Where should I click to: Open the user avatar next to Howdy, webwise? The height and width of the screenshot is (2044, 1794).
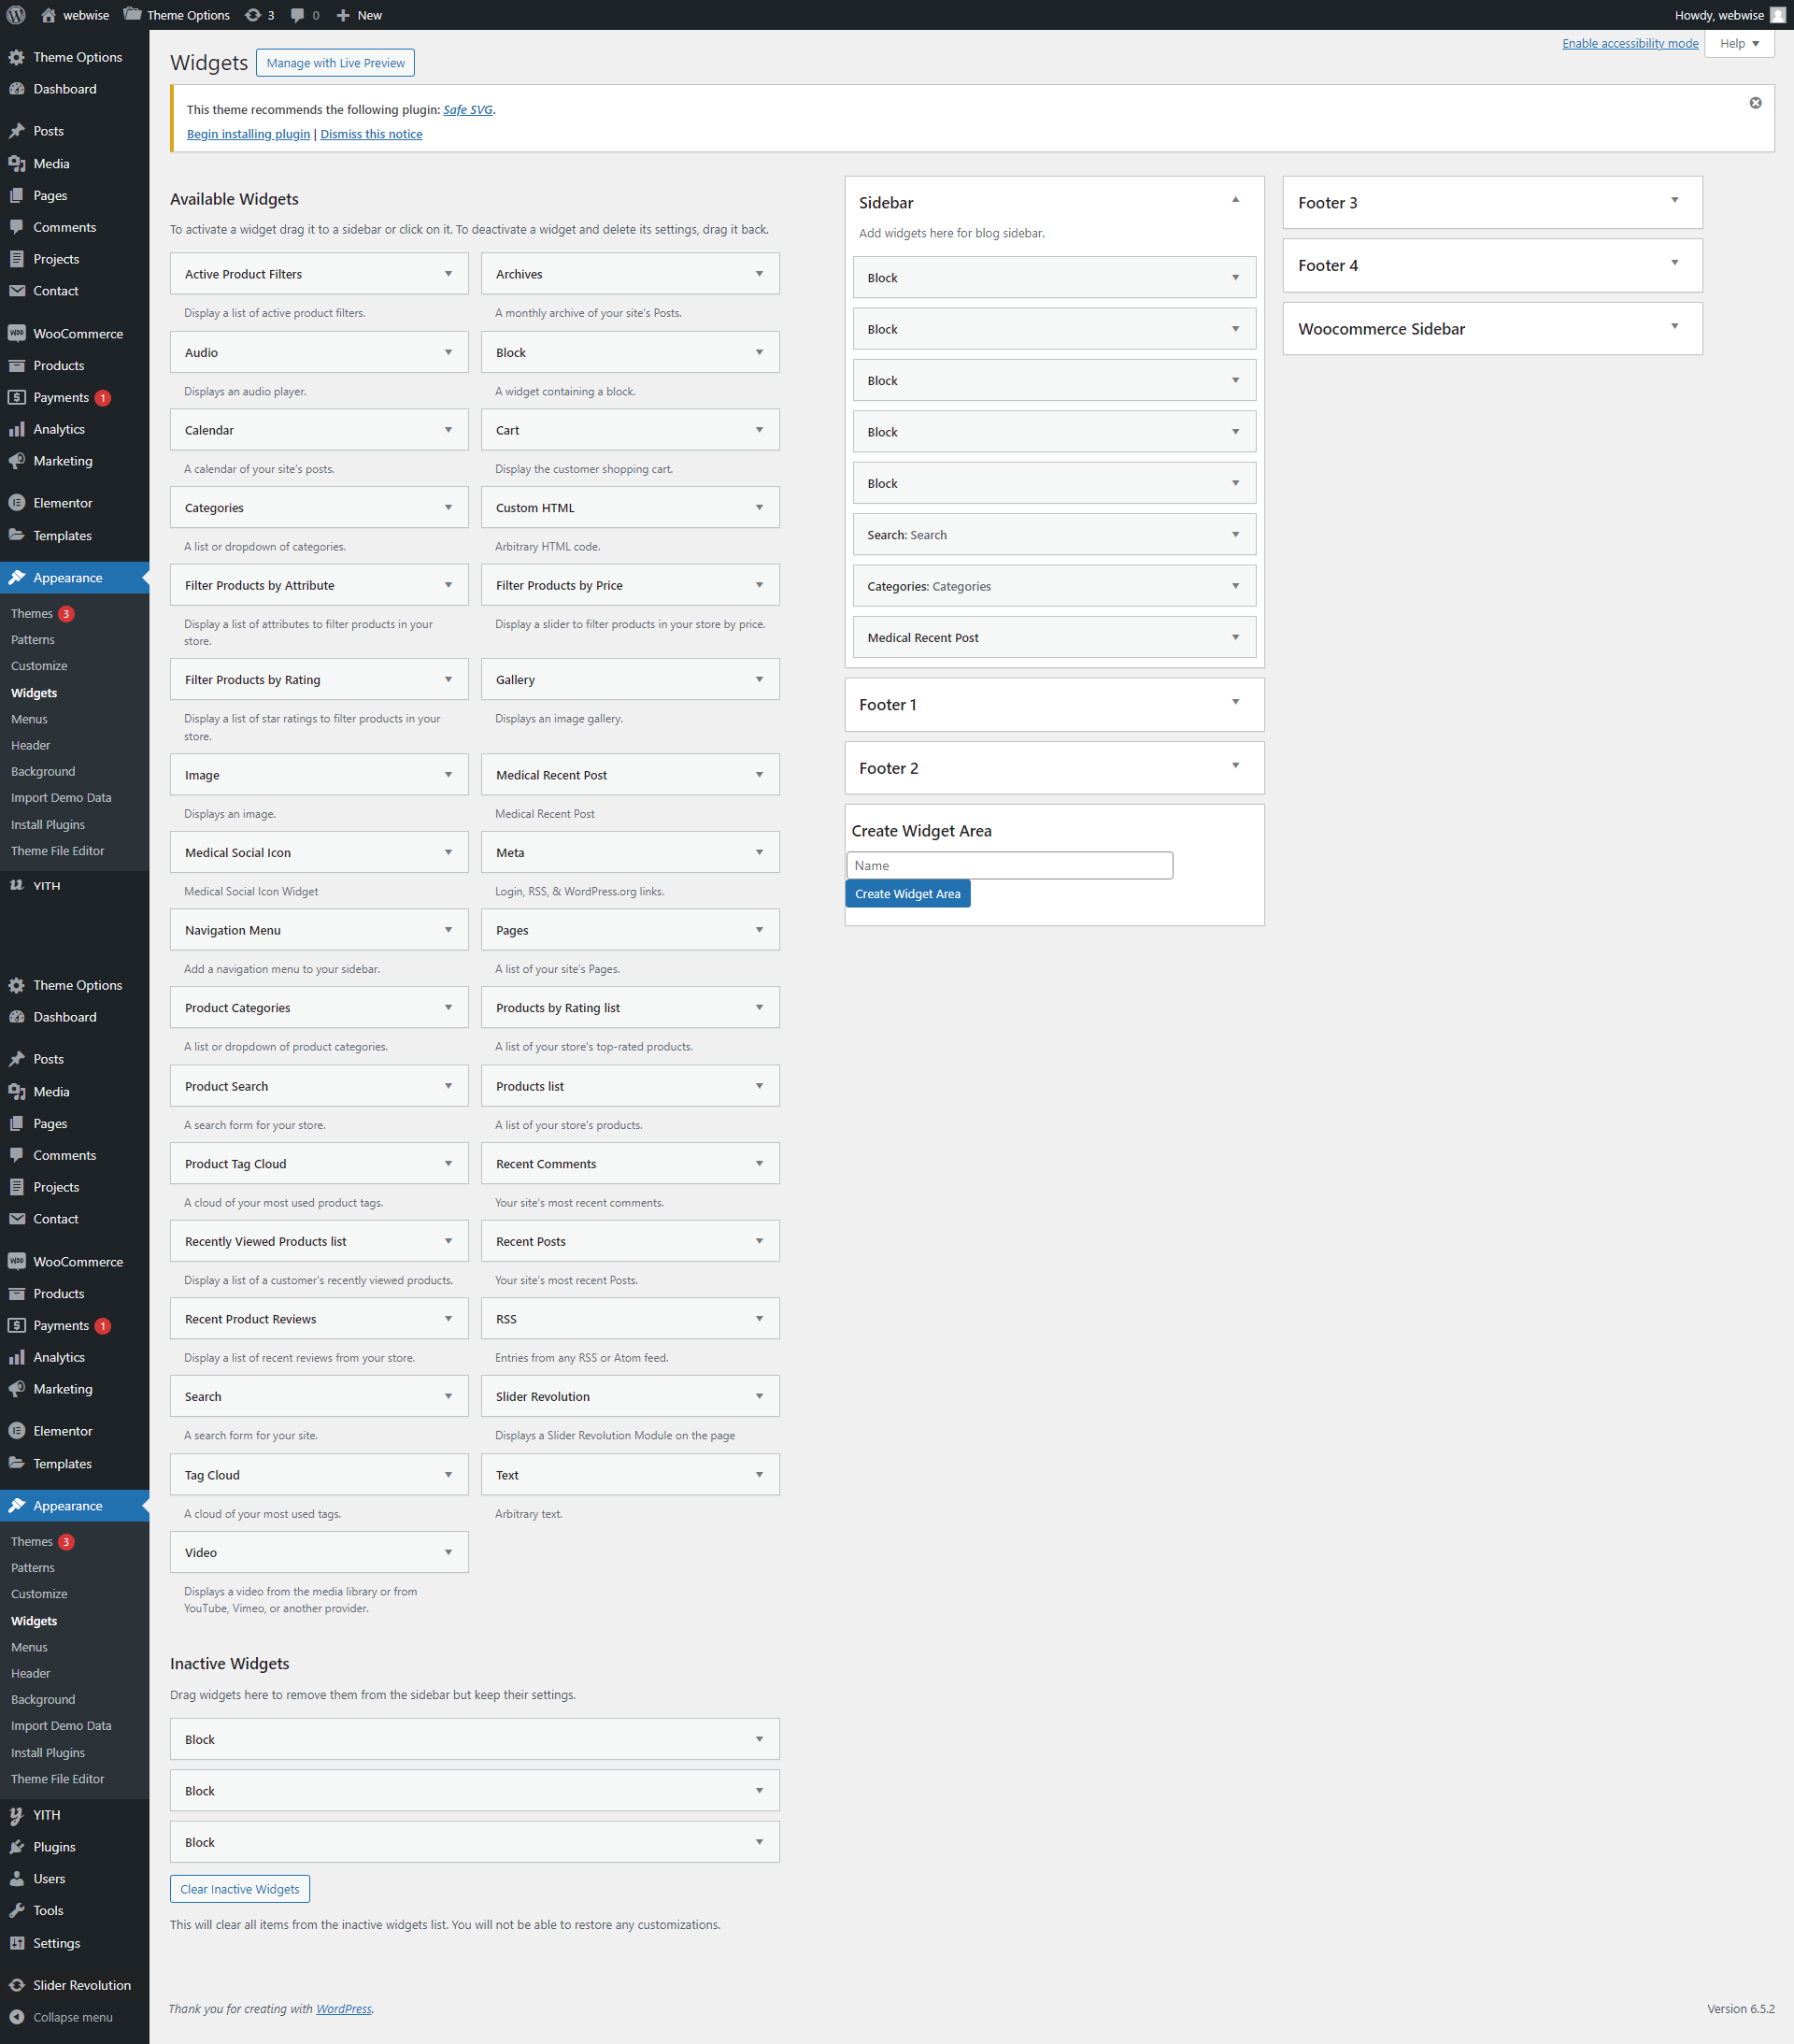coord(1777,15)
